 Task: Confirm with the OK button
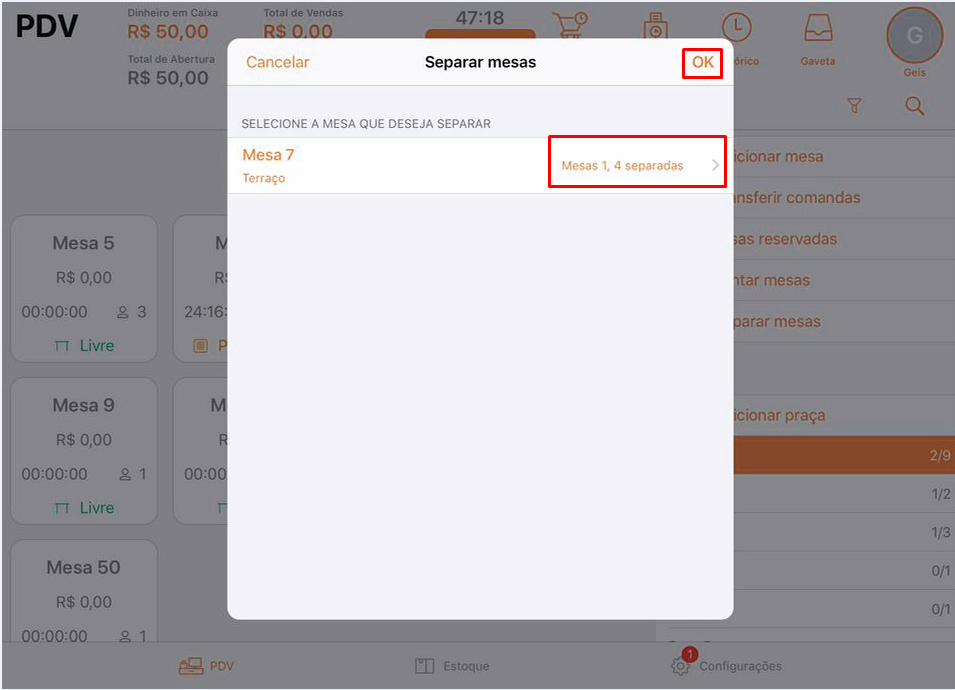(702, 62)
